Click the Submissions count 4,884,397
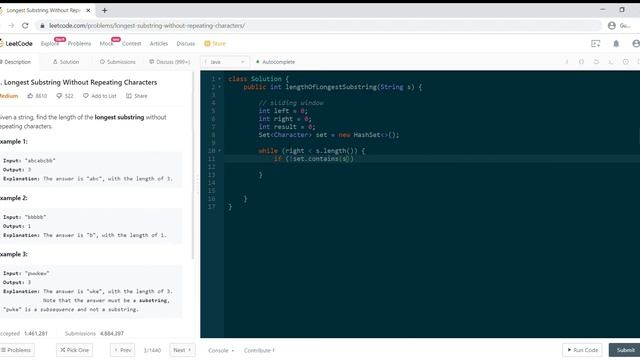 tap(111, 333)
